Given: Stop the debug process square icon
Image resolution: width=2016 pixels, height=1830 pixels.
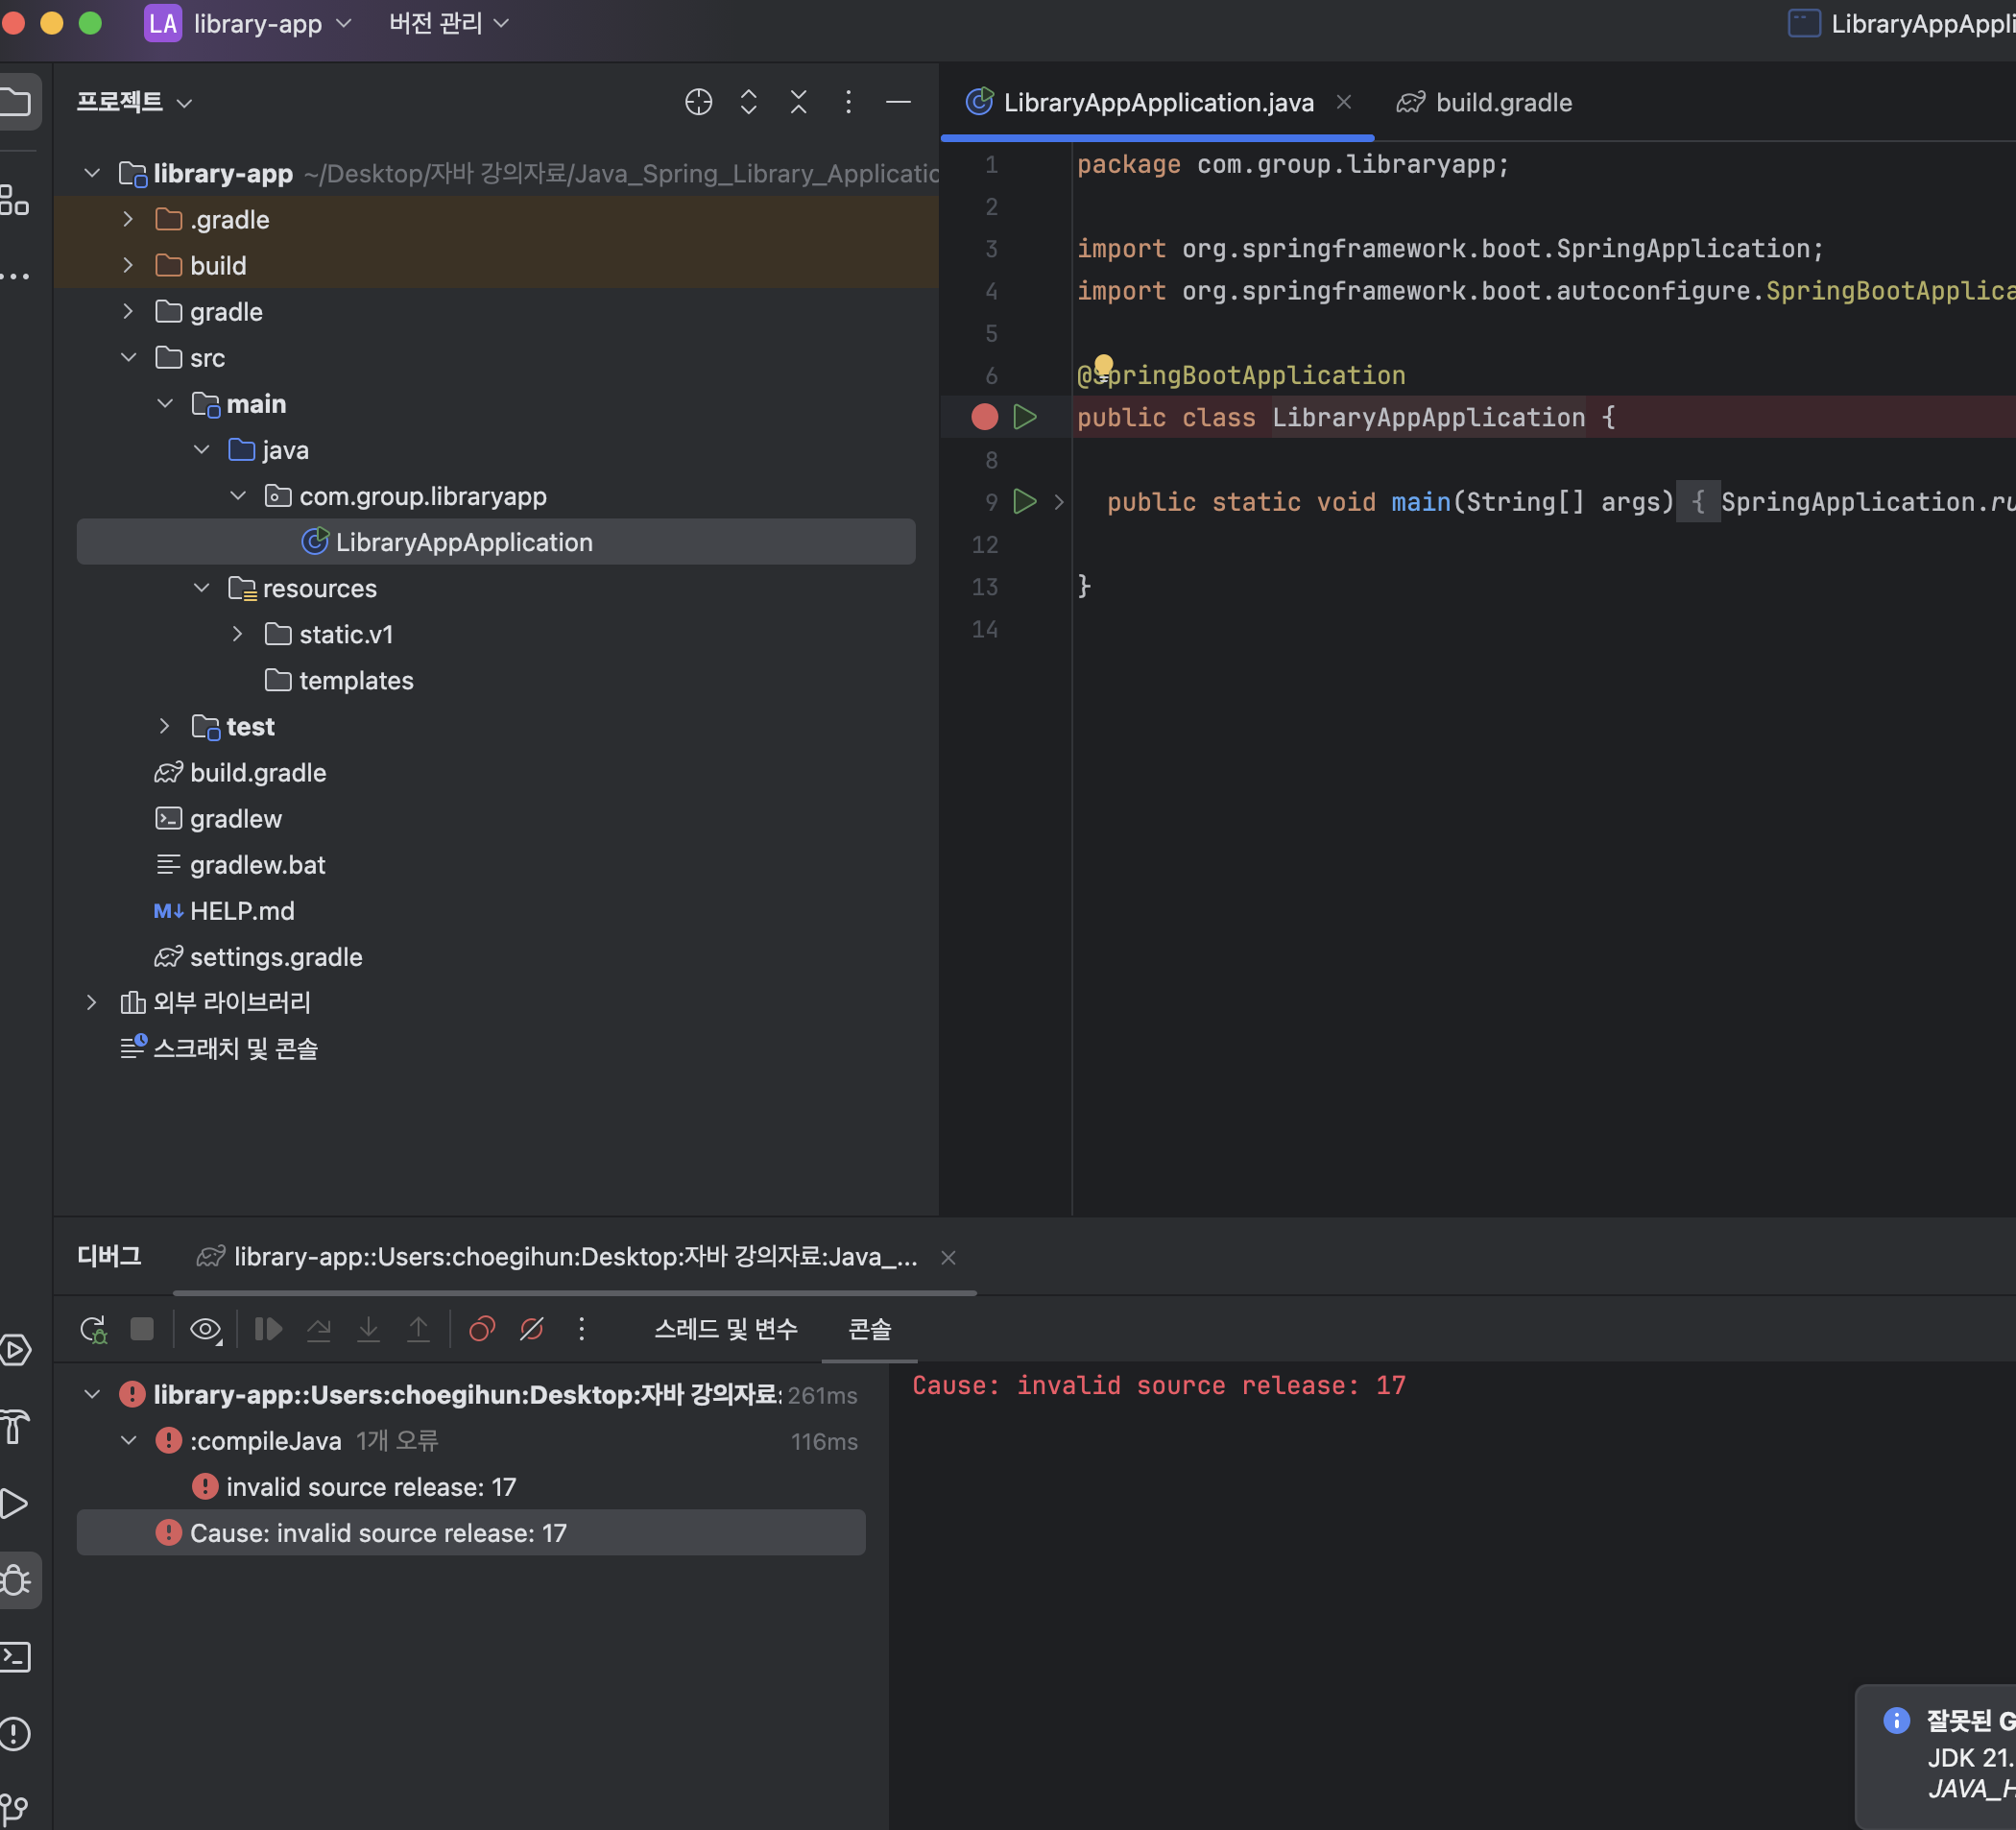Looking at the screenshot, I should (x=142, y=1329).
